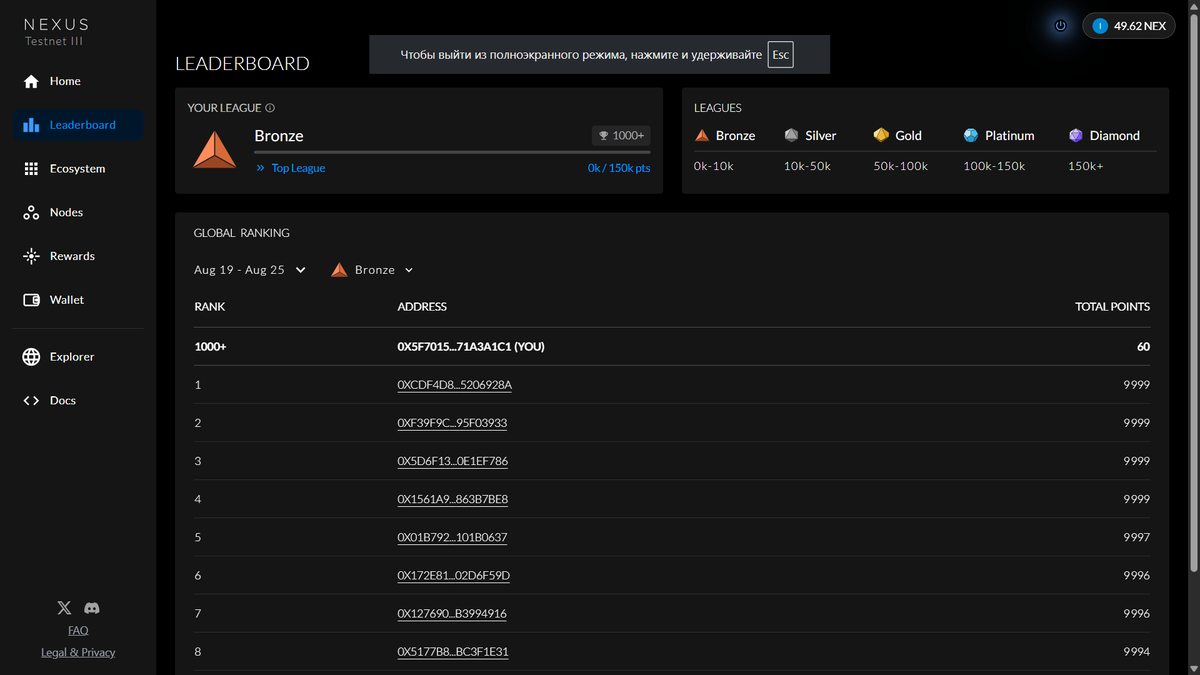Open address 0X127690...B3994916
The width and height of the screenshot is (1200, 675).
452,614
